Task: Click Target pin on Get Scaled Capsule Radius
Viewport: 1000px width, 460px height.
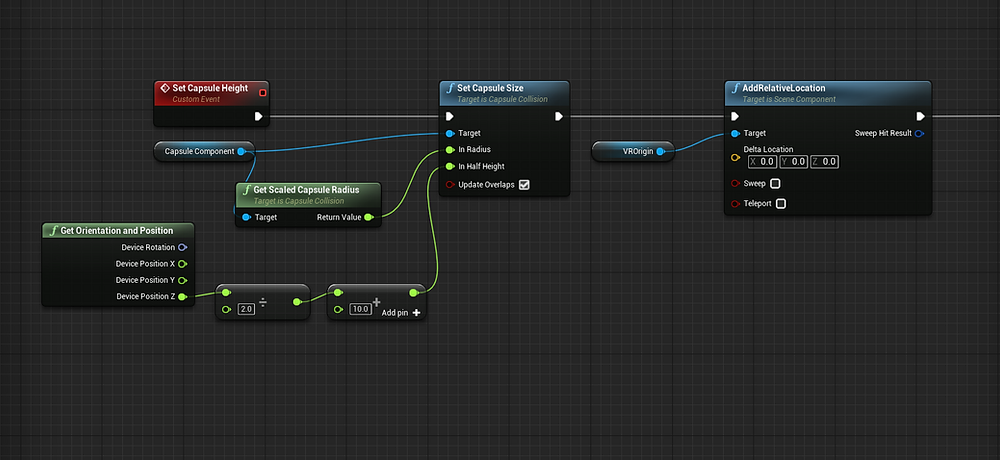Action: click(x=247, y=218)
